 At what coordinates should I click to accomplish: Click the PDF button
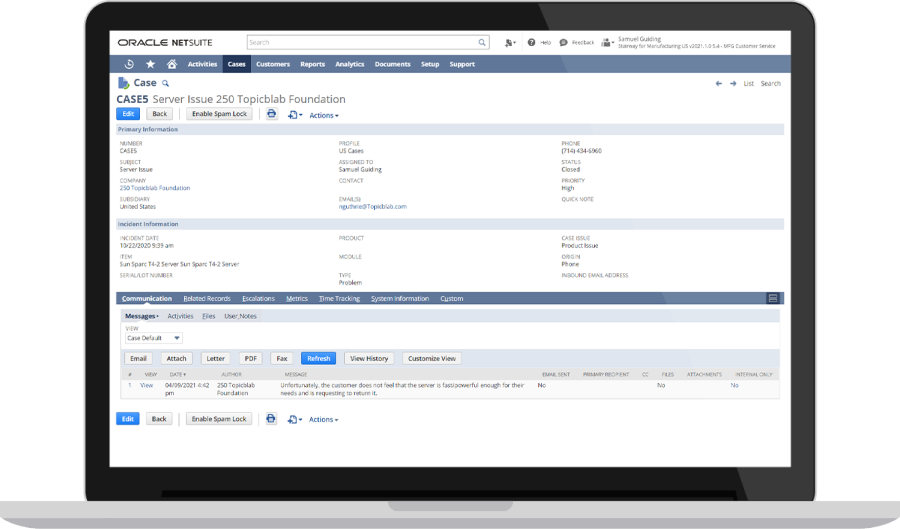pyautogui.click(x=251, y=359)
